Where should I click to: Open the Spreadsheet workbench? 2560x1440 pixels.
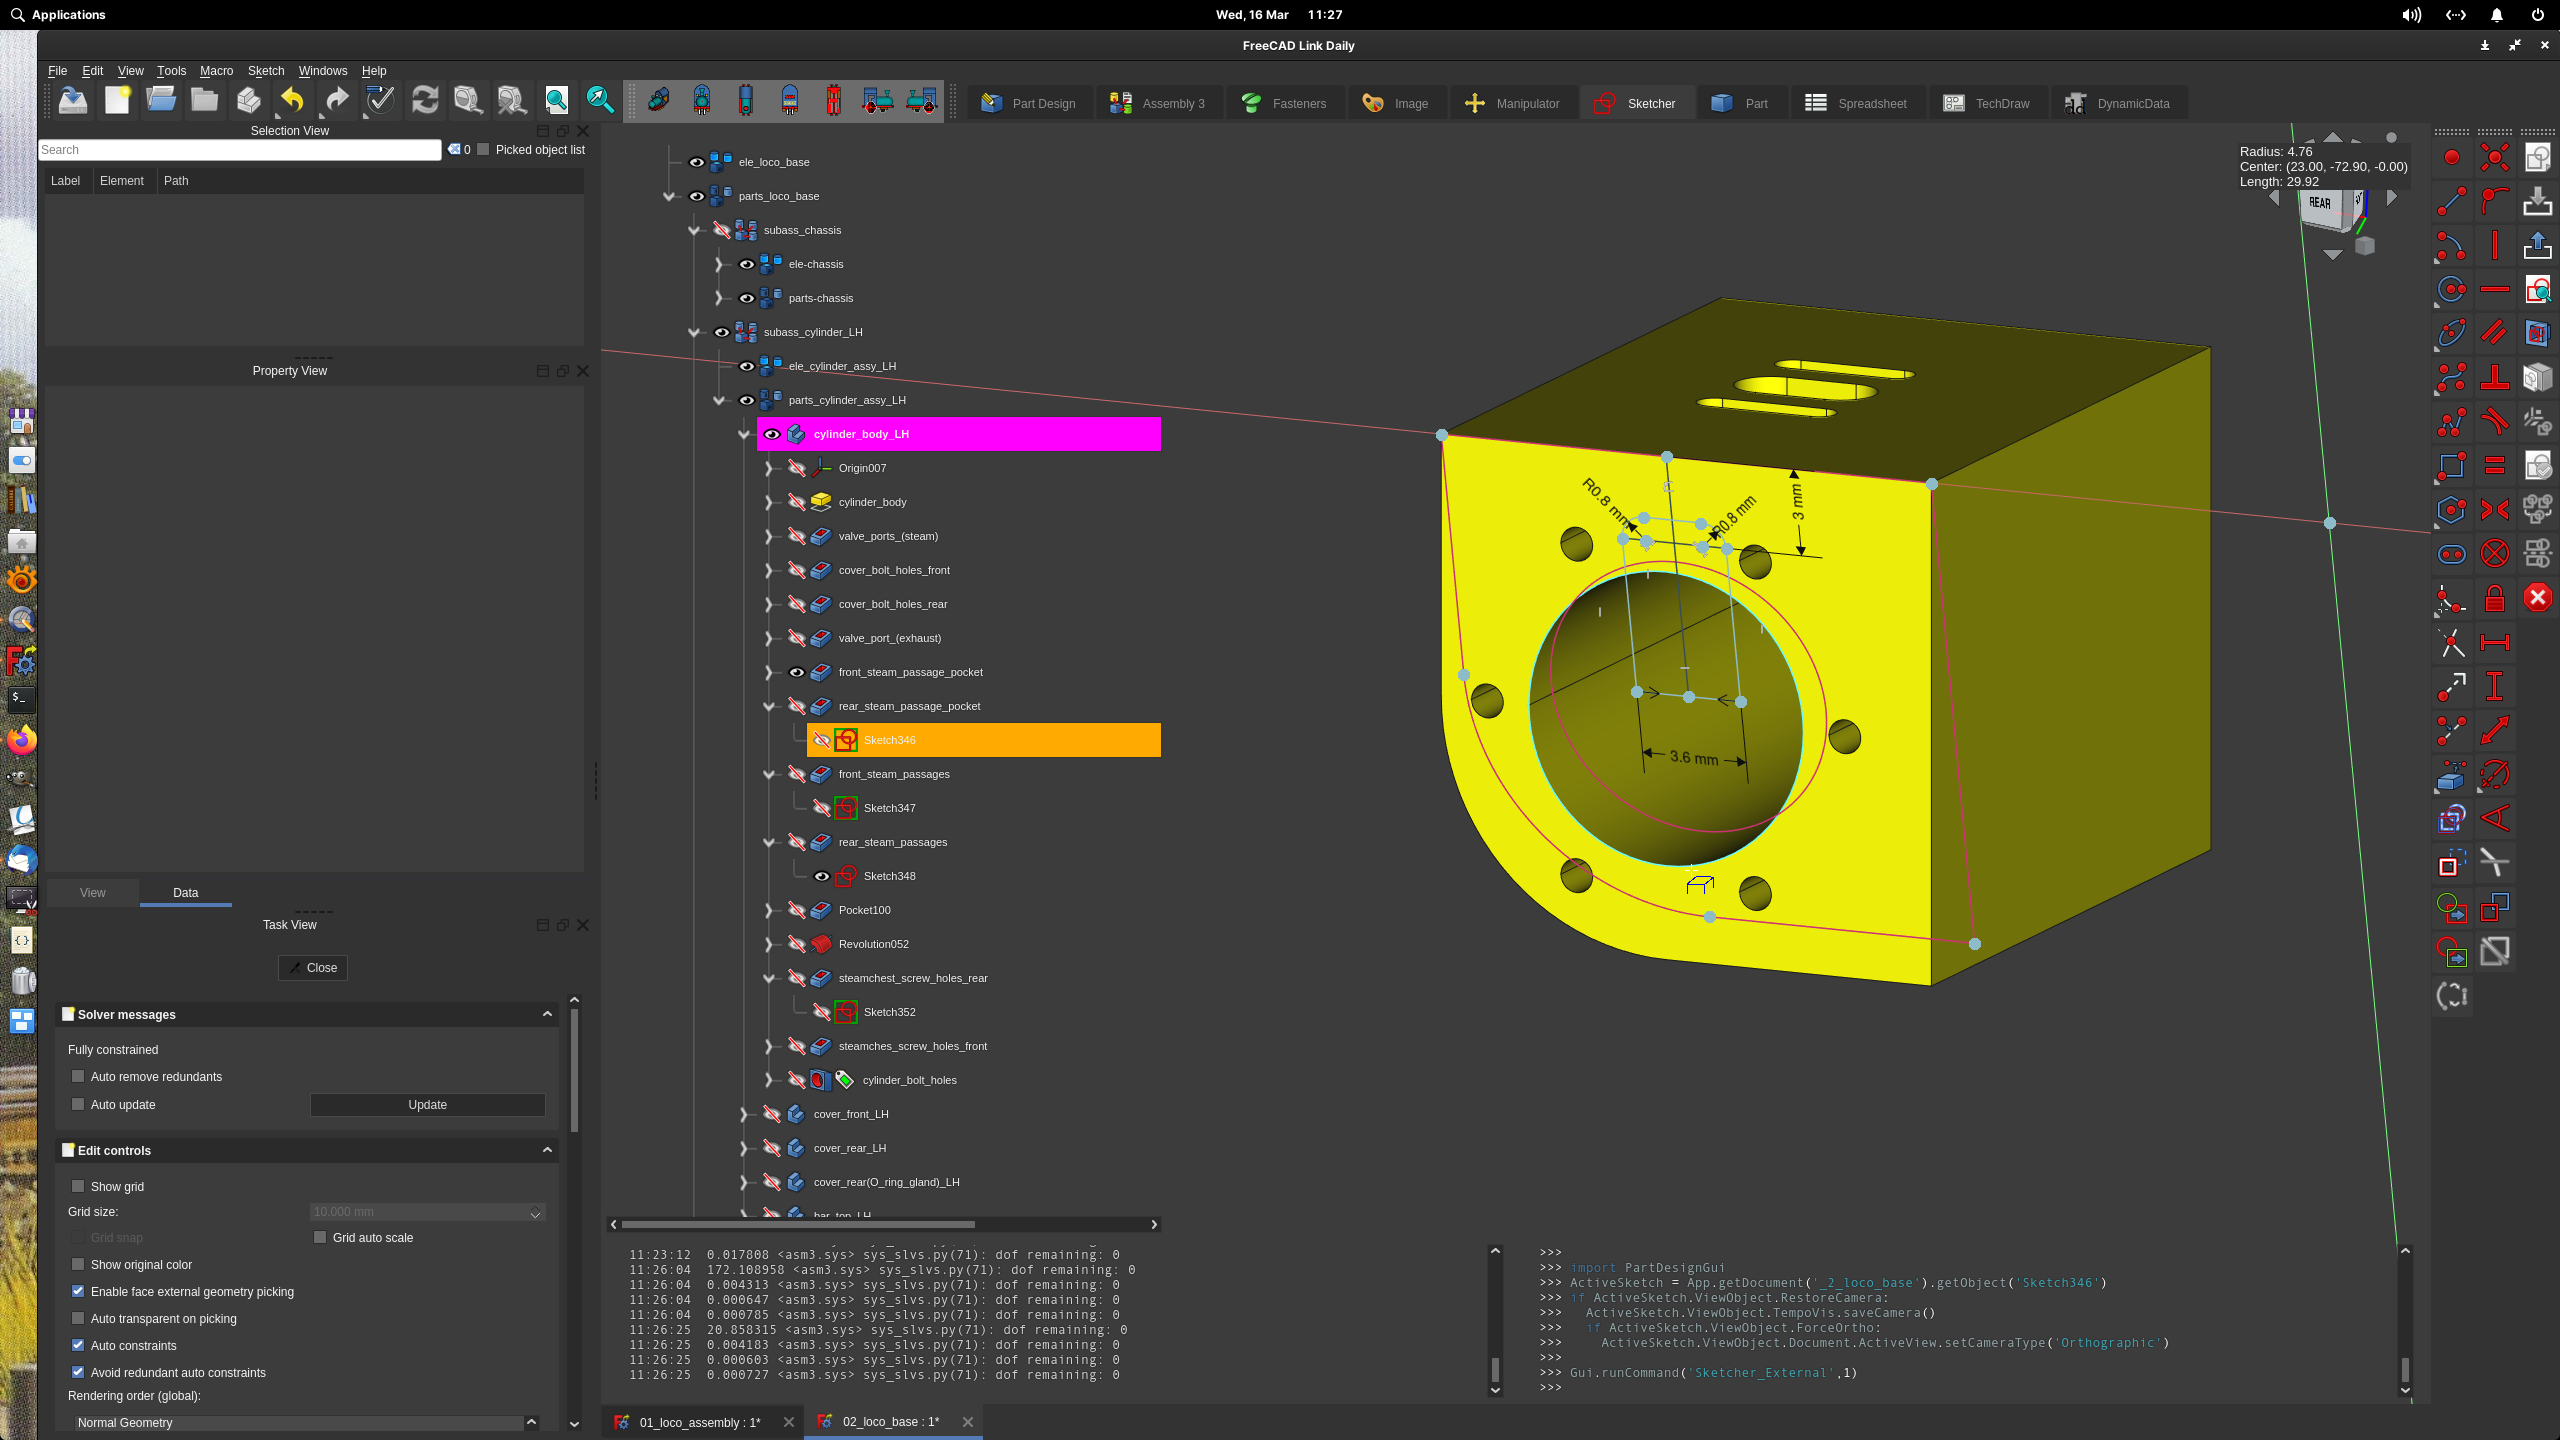(1858, 102)
